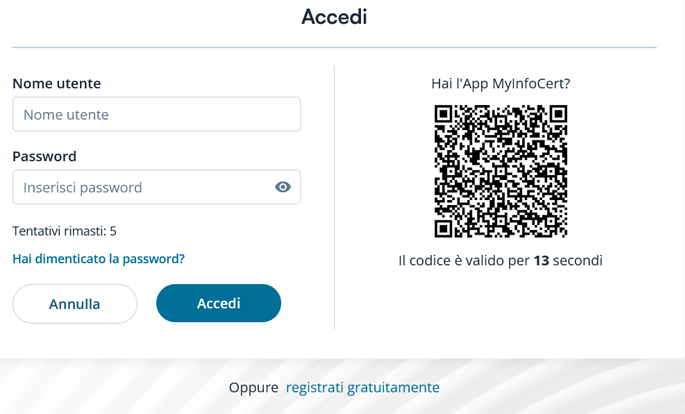Click the QR code validity countdown text
The width and height of the screenshot is (685, 414).
point(501,260)
